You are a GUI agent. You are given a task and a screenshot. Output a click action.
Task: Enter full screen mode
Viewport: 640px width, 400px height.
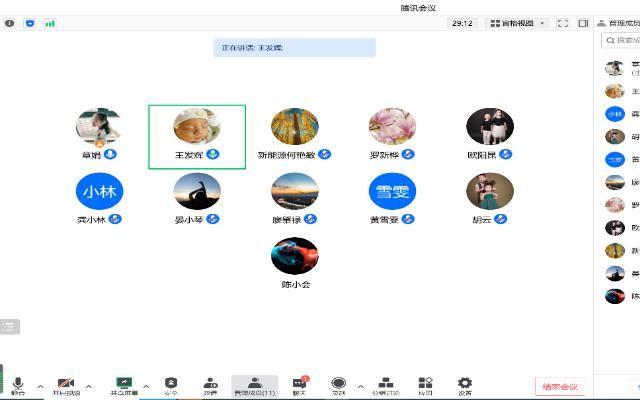[563, 23]
